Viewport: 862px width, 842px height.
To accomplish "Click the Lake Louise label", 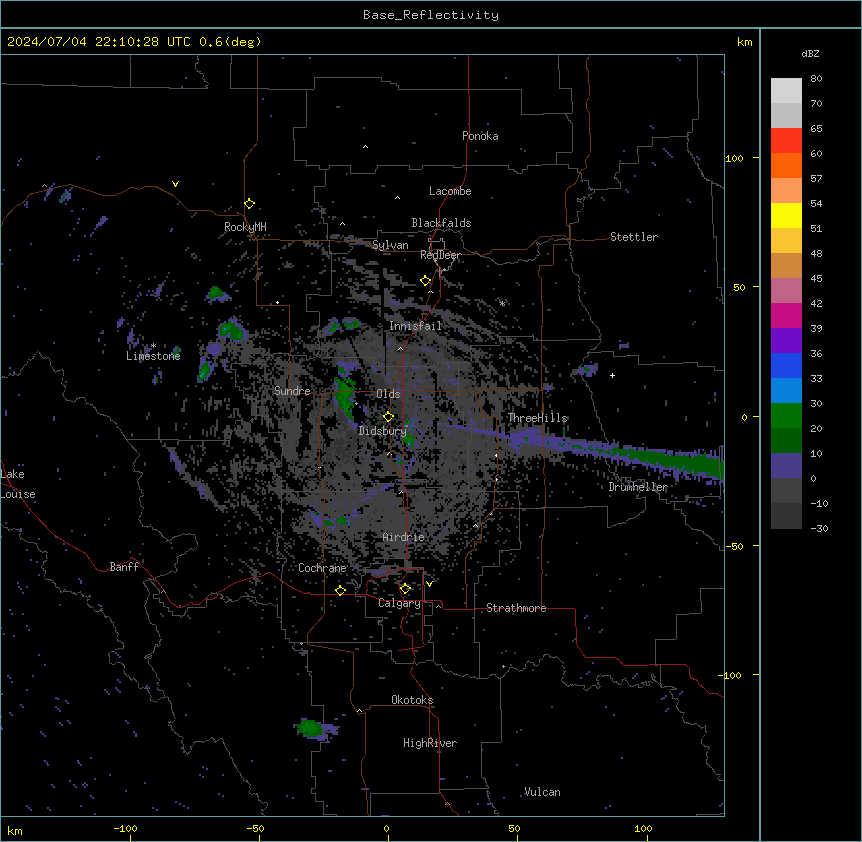I will click(18, 484).
